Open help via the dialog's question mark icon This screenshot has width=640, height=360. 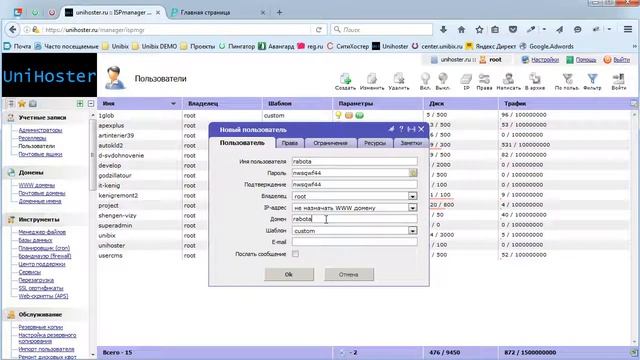(401, 129)
